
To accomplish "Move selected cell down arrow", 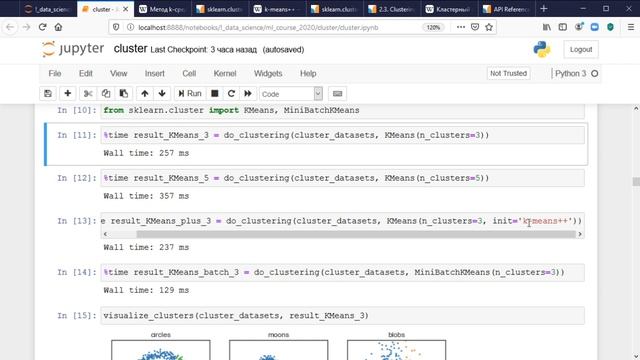I will tap(162, 93).
